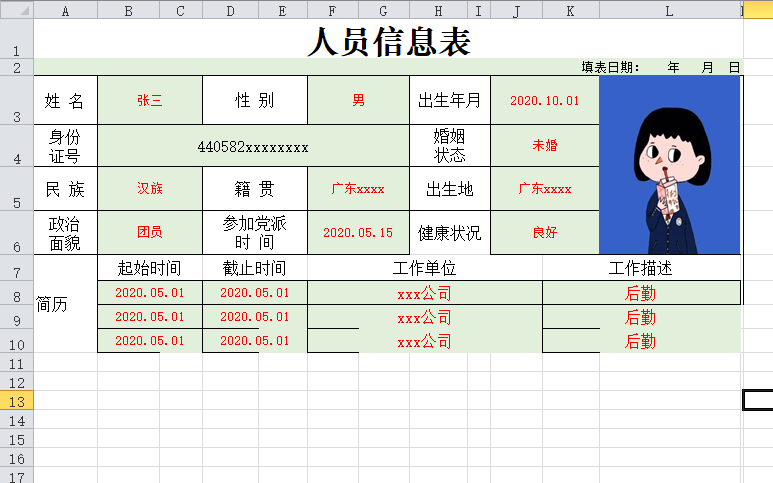
Task: Click the 姓名 label cell
Action: (66, 100)
